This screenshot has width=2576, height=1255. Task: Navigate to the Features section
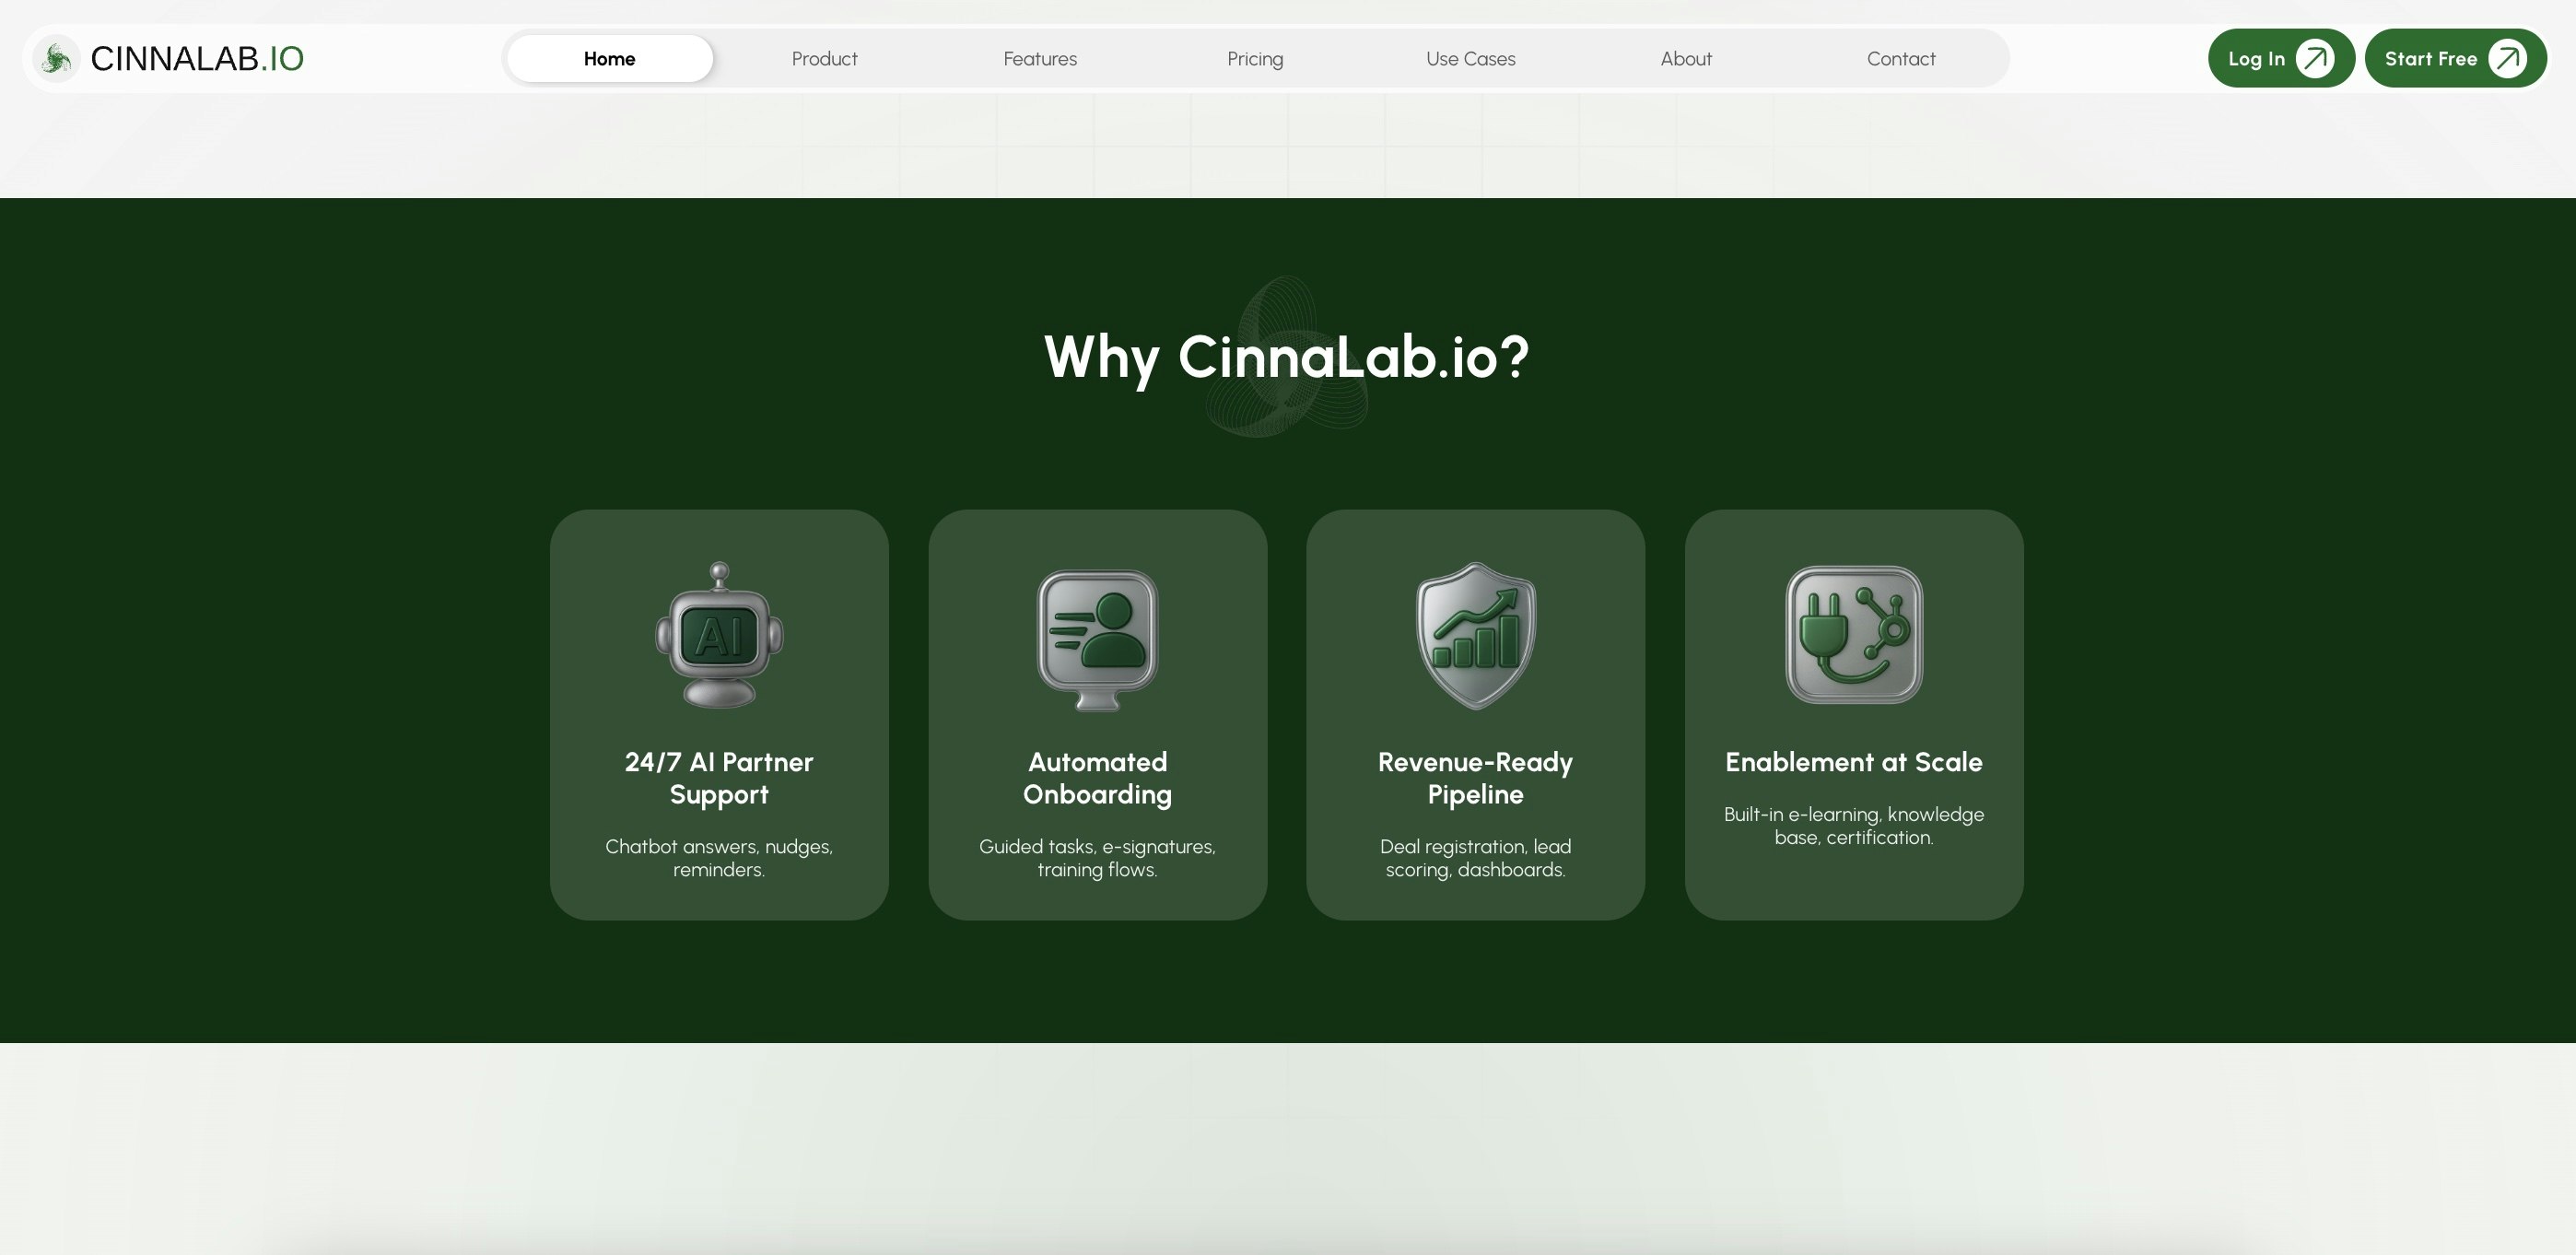click(1040, 58)
